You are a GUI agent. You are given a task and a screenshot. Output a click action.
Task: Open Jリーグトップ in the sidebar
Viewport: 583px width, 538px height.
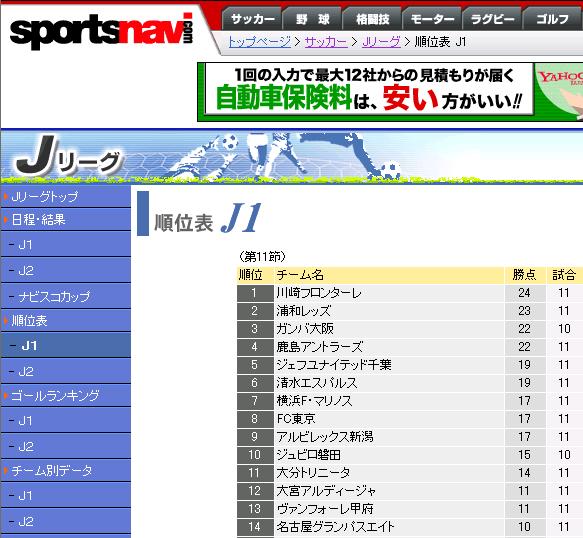[x=45, y=196]
